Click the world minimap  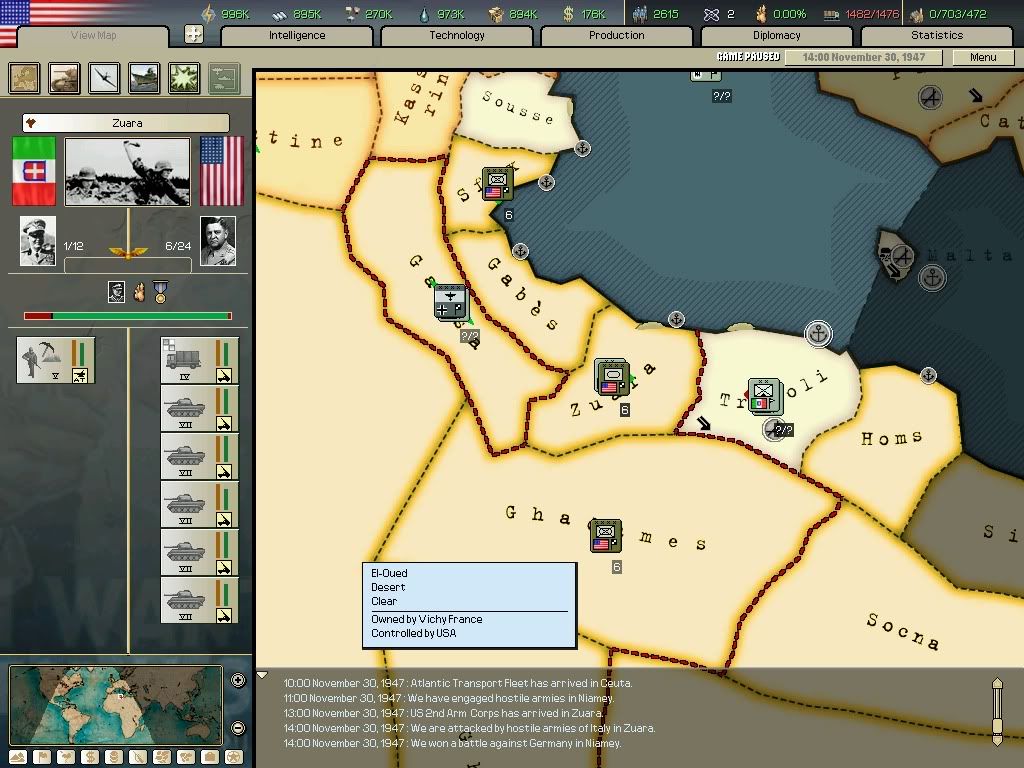point(116,705)
